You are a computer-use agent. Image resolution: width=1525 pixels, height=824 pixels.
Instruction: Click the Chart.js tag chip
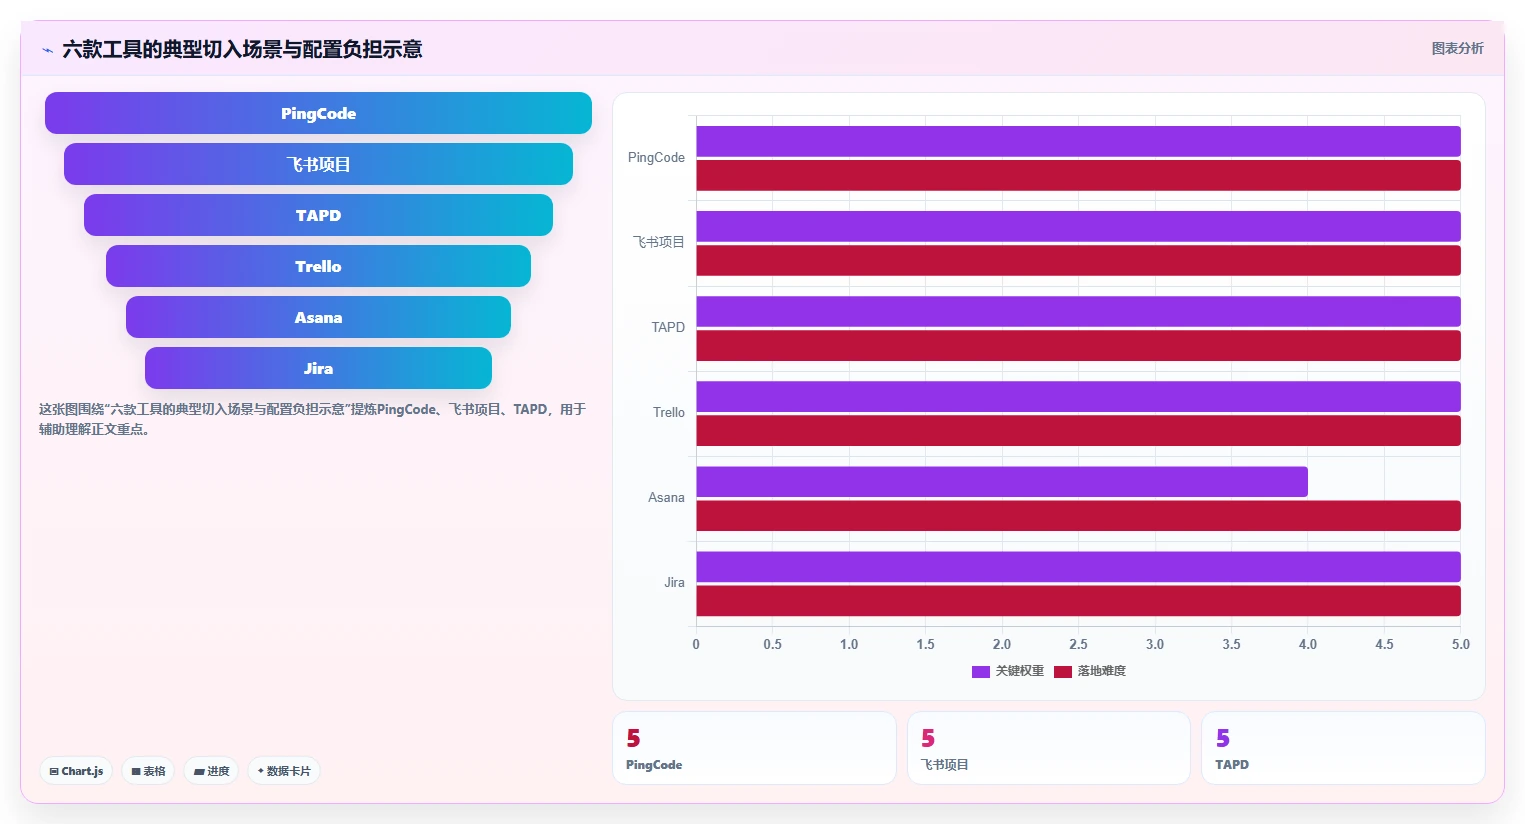tap(76, 771)
